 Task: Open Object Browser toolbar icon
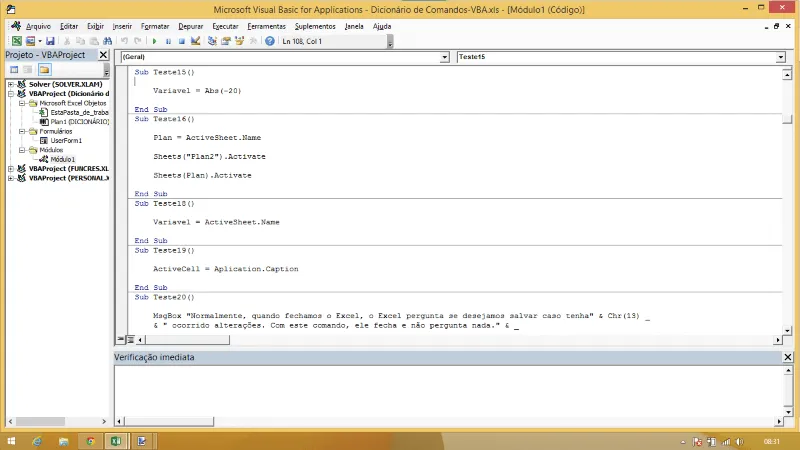pos(239,41)
